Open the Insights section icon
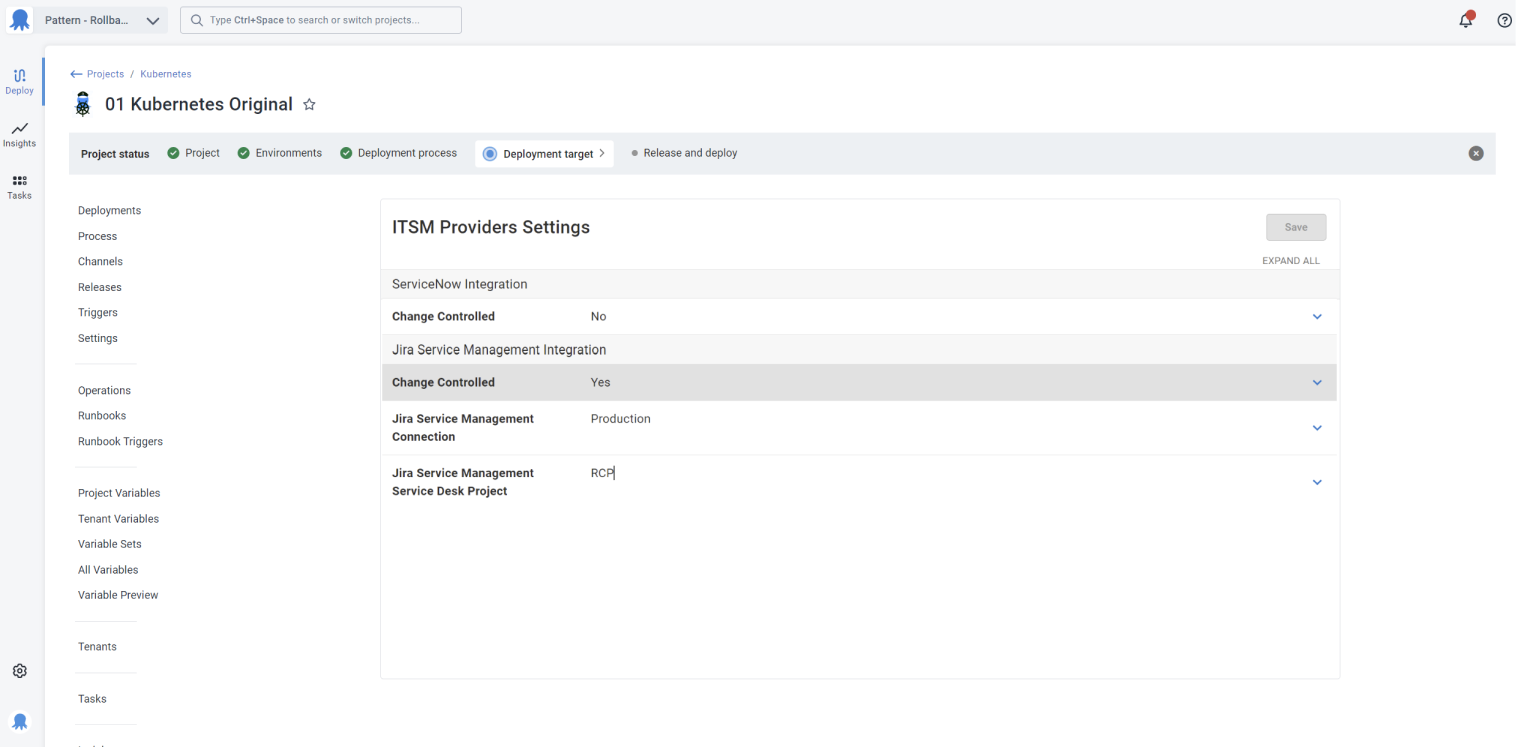The height and width of the screenshot is (747, 1516). click(x=19, y=134)
